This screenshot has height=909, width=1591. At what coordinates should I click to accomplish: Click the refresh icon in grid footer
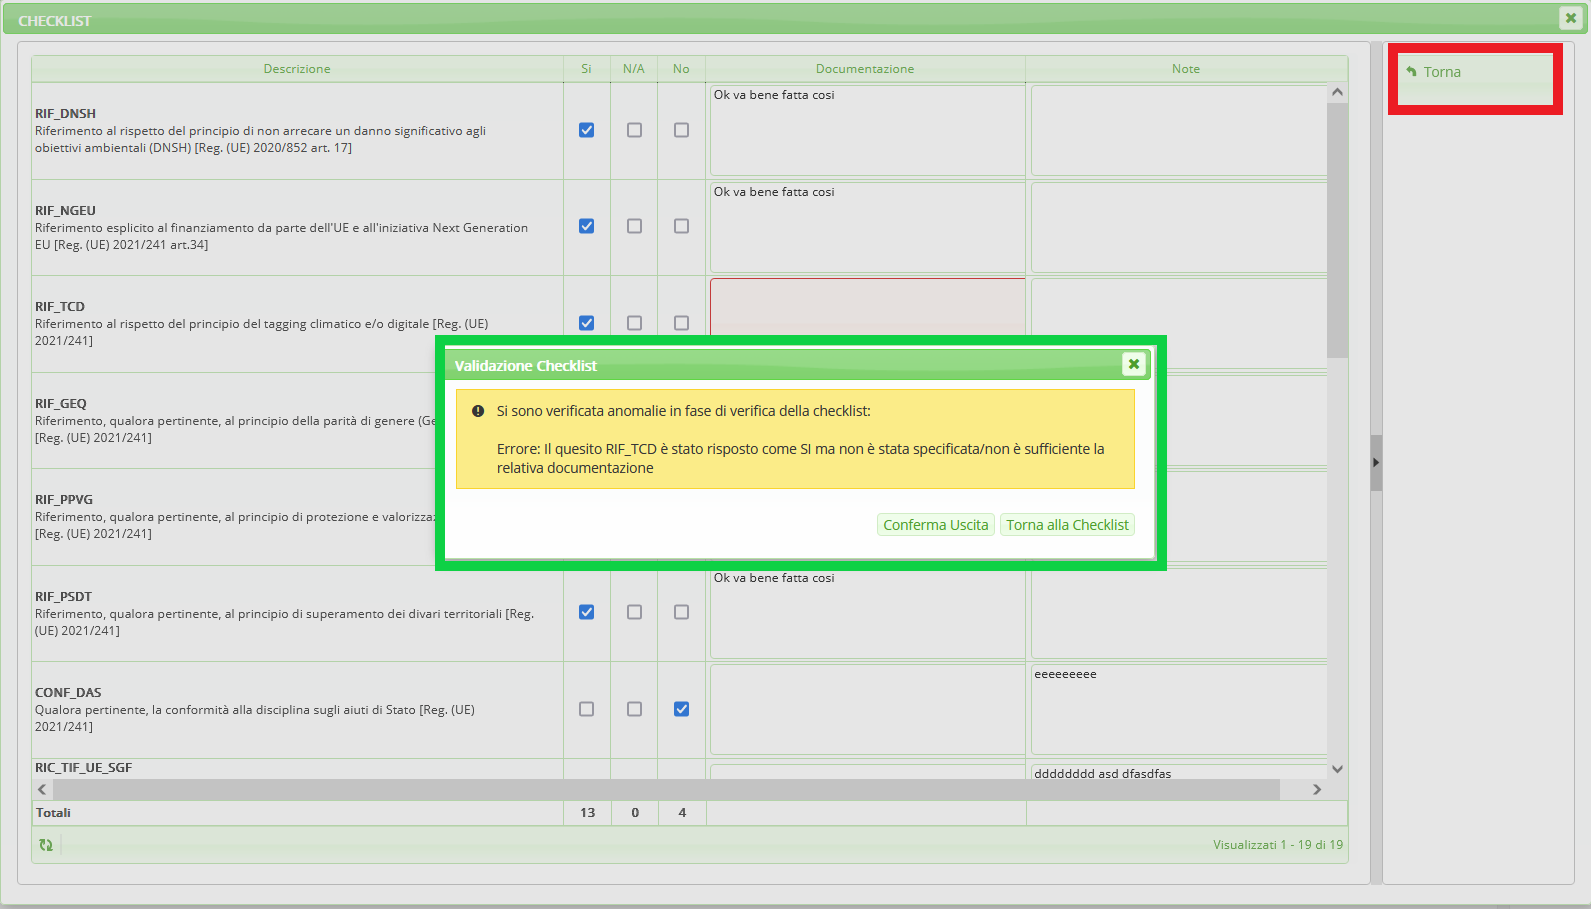[46, 845]
